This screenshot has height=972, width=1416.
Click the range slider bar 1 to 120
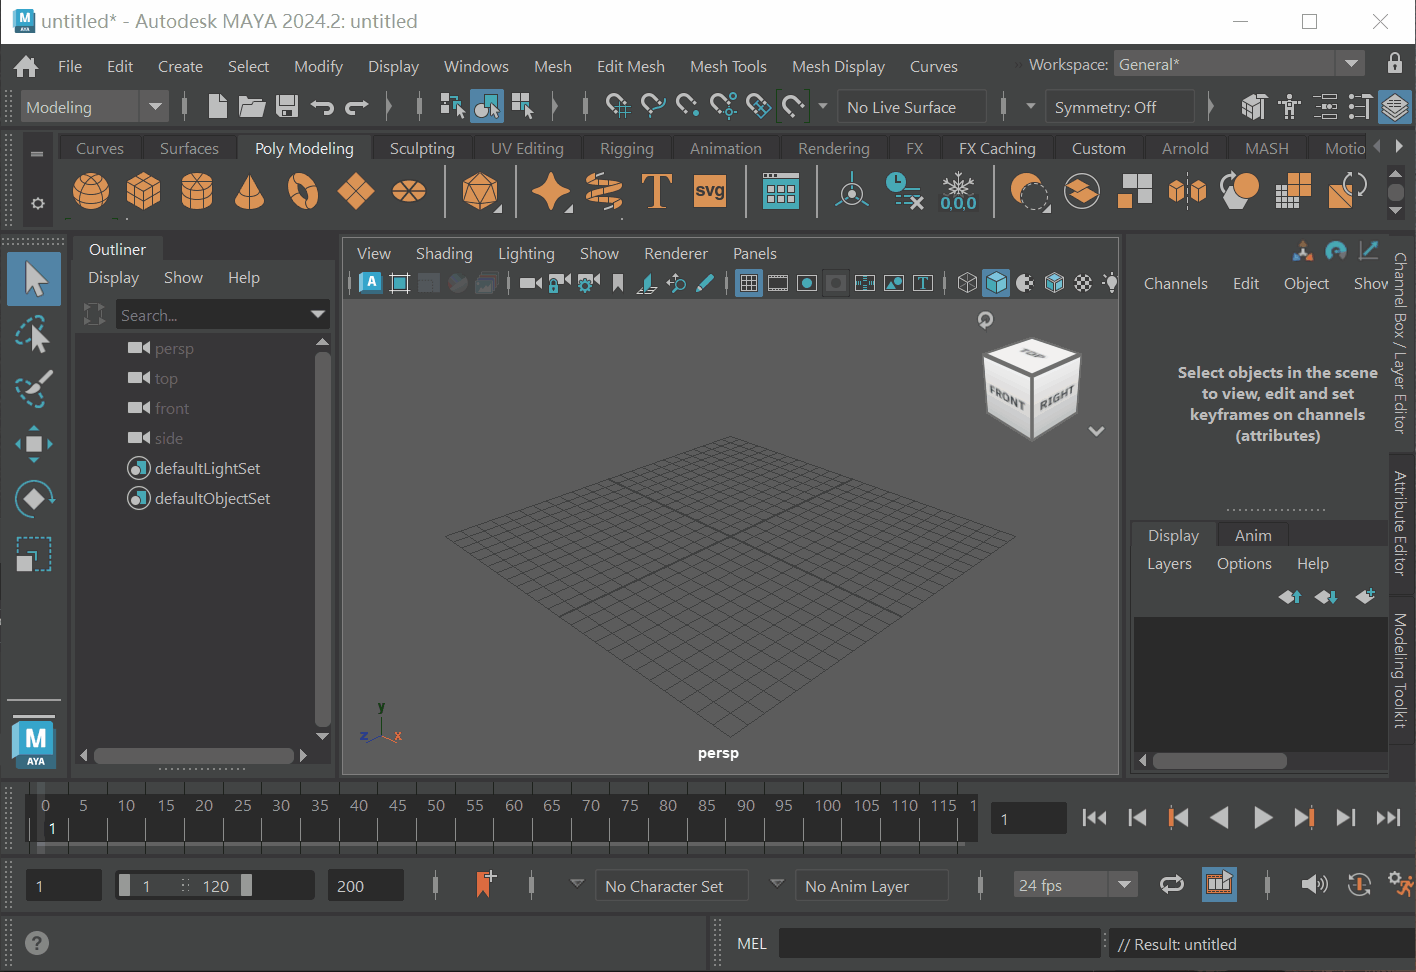pyautogui.click(x=185, y=885)
